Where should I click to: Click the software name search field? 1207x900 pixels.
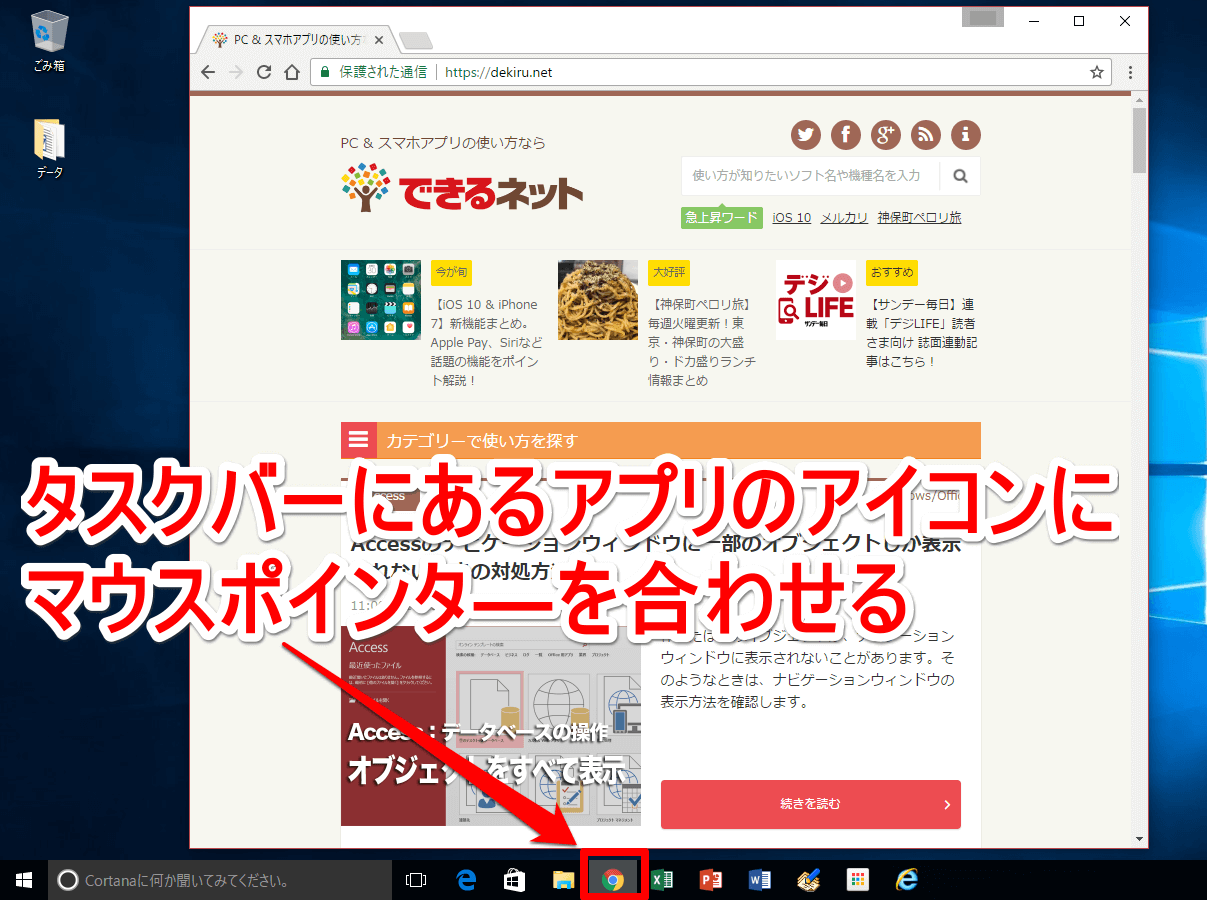[810, 176]
